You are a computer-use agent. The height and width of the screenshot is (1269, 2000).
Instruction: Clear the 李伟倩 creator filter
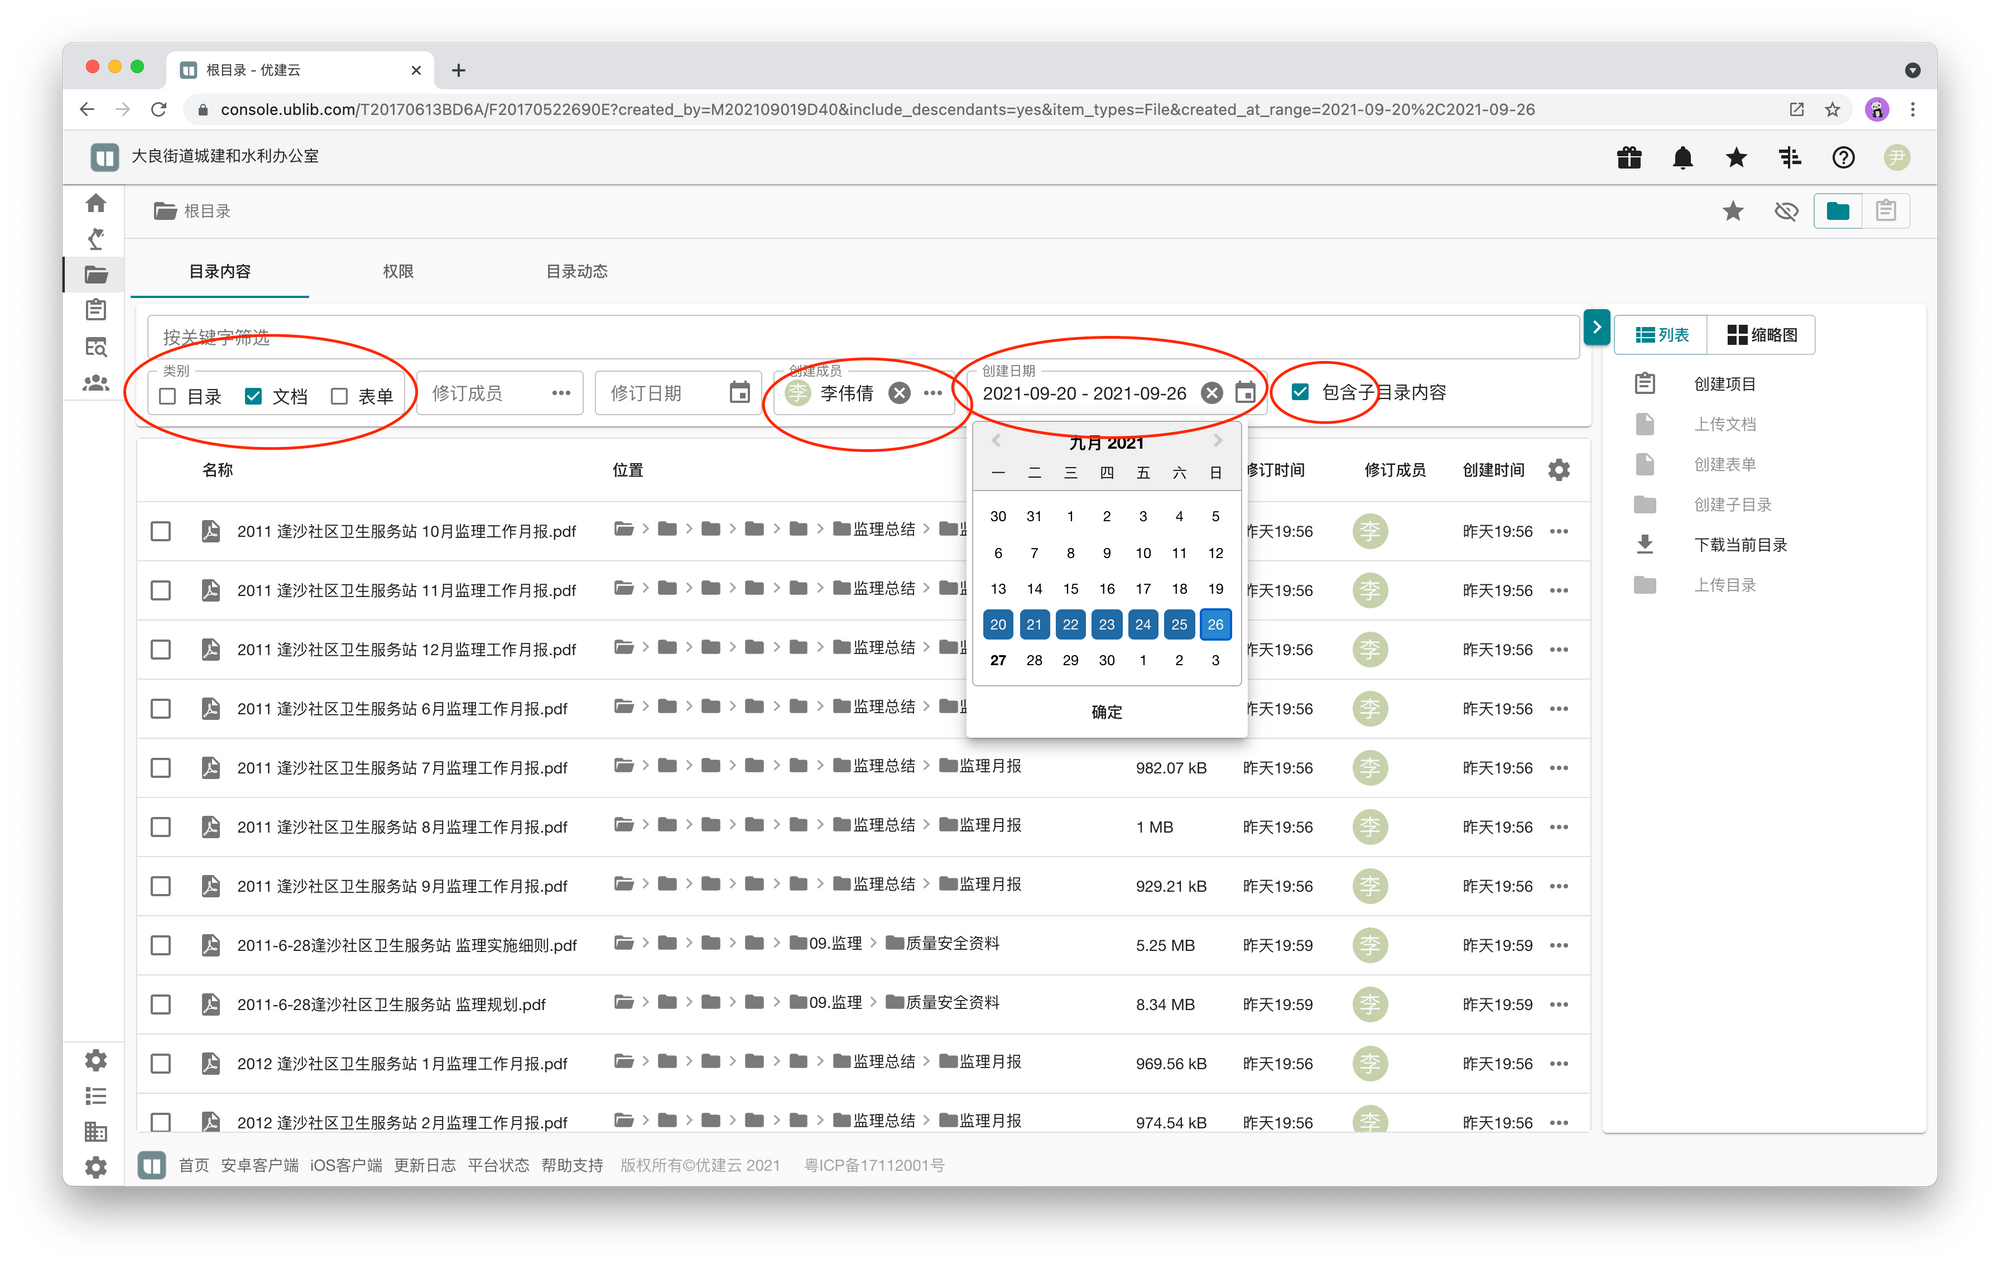pos(900,393)
